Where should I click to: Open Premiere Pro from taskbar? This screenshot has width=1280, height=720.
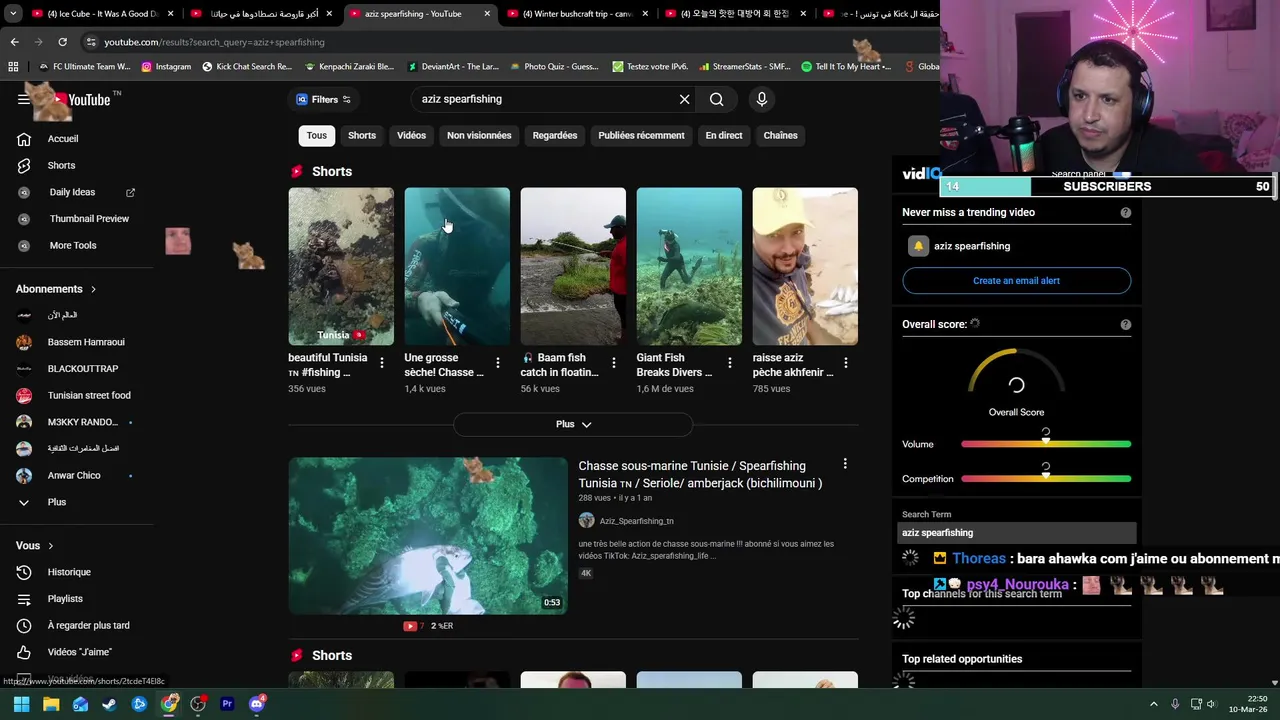[x=227, y=704]
